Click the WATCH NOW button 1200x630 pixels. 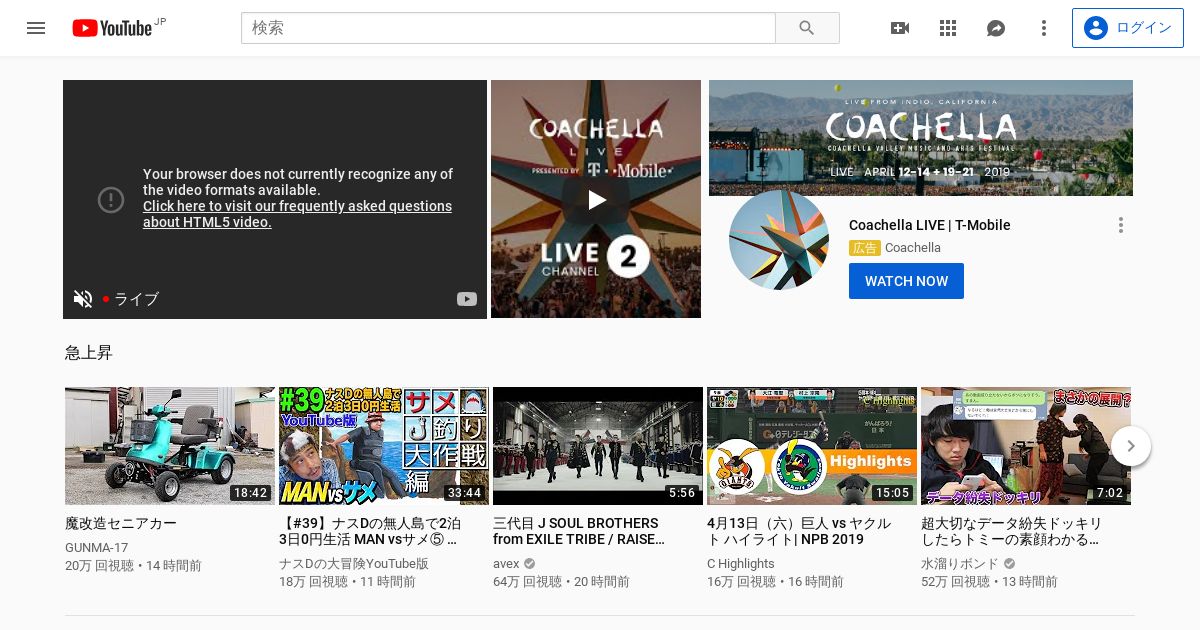click(906, 281)
